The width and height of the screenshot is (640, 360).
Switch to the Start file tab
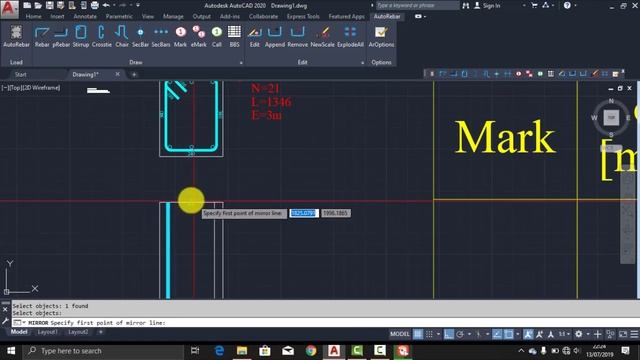click(x=21, y=74)
